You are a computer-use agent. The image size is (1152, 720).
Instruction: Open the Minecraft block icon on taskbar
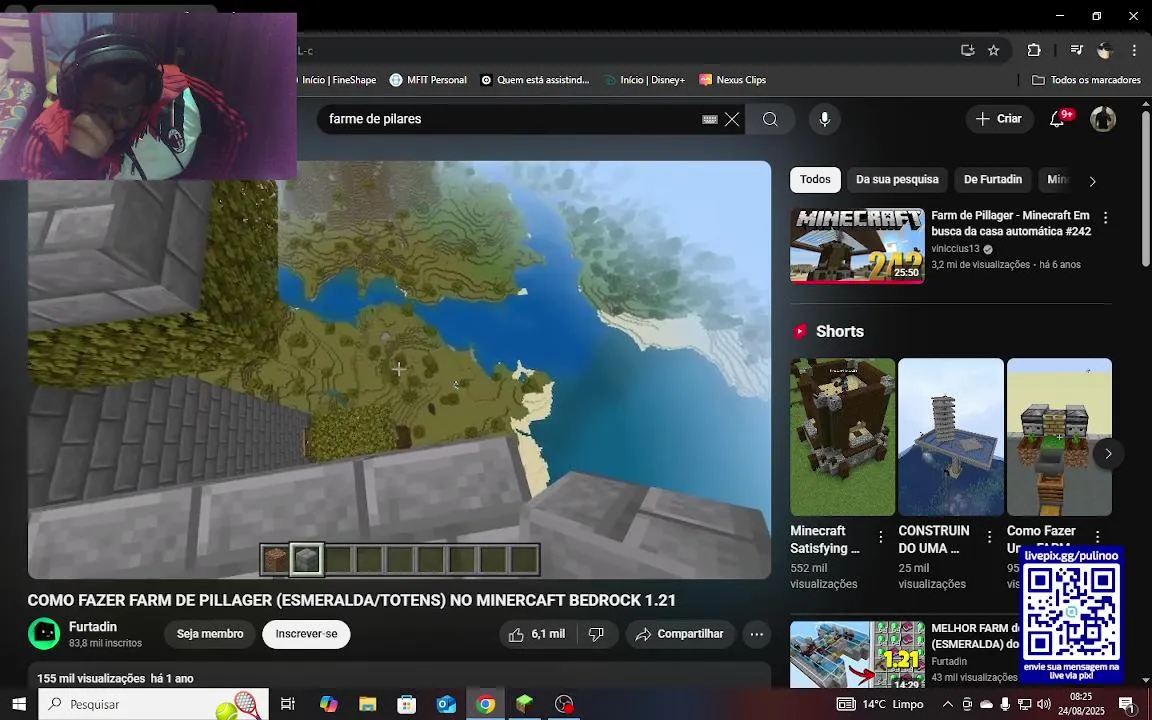(525, 704)
